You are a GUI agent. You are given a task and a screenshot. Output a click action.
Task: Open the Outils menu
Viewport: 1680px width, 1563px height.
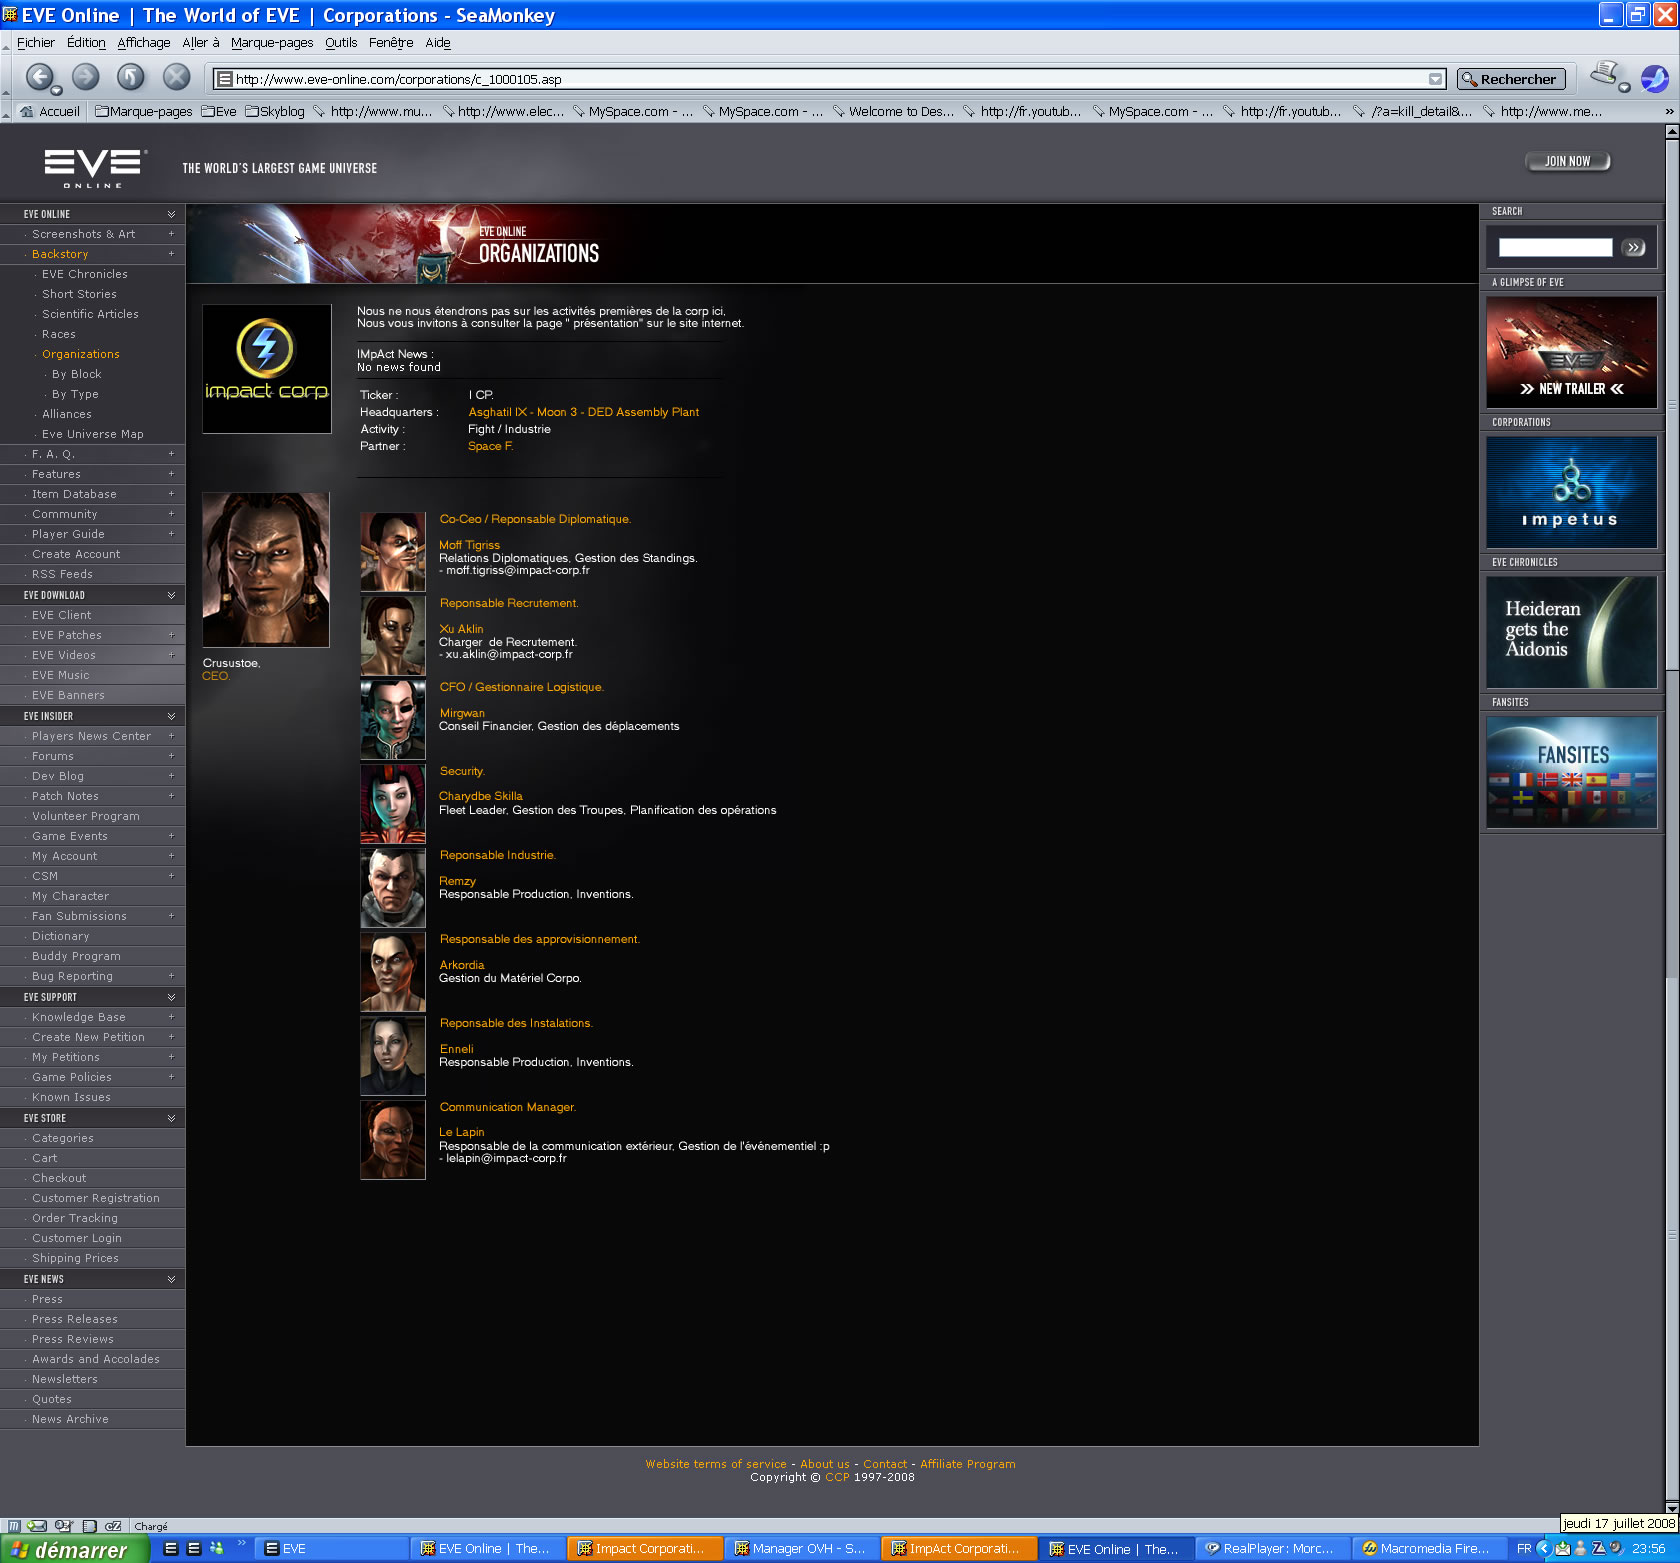tap(341, 42)
